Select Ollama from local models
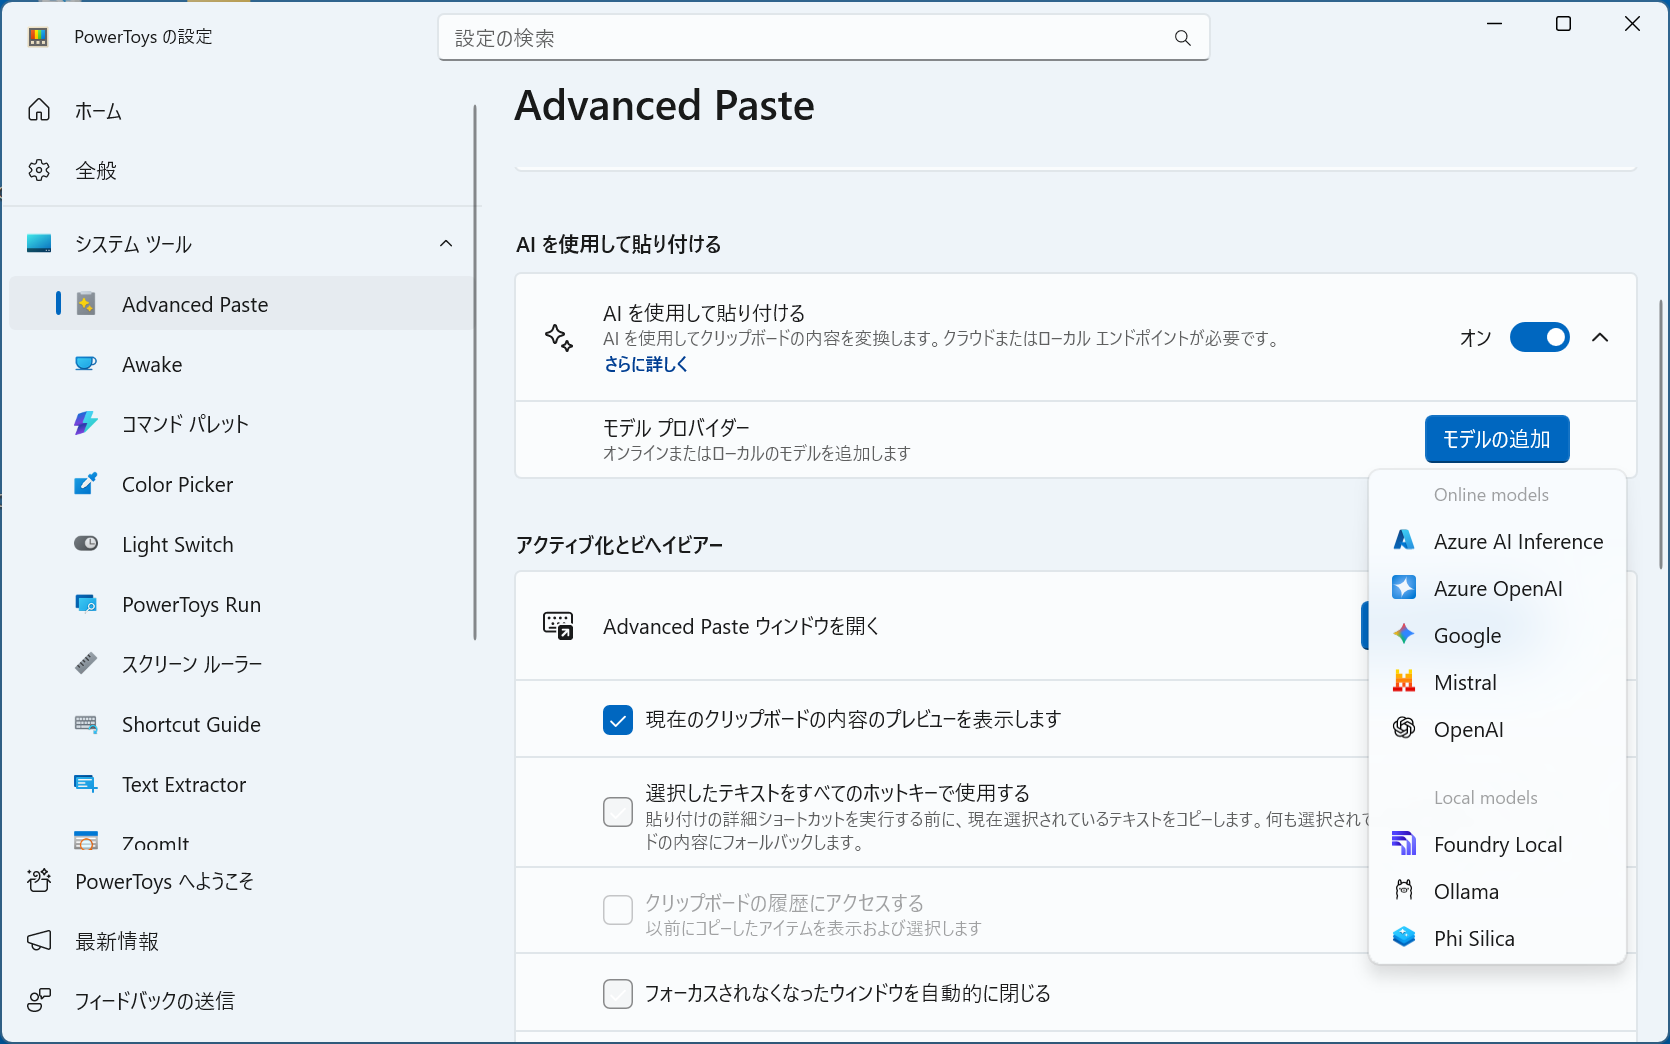 (1497, 891)
